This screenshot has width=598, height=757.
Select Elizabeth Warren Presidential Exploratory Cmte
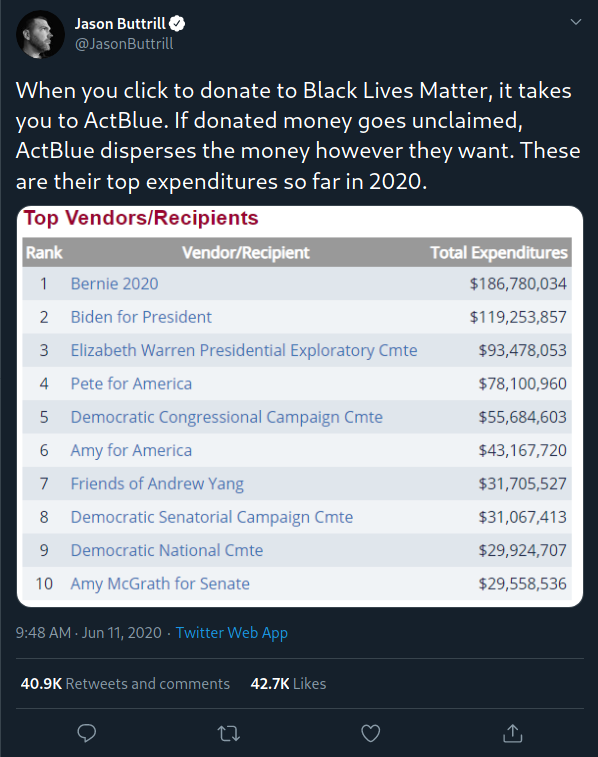click(x=244, y=350)
